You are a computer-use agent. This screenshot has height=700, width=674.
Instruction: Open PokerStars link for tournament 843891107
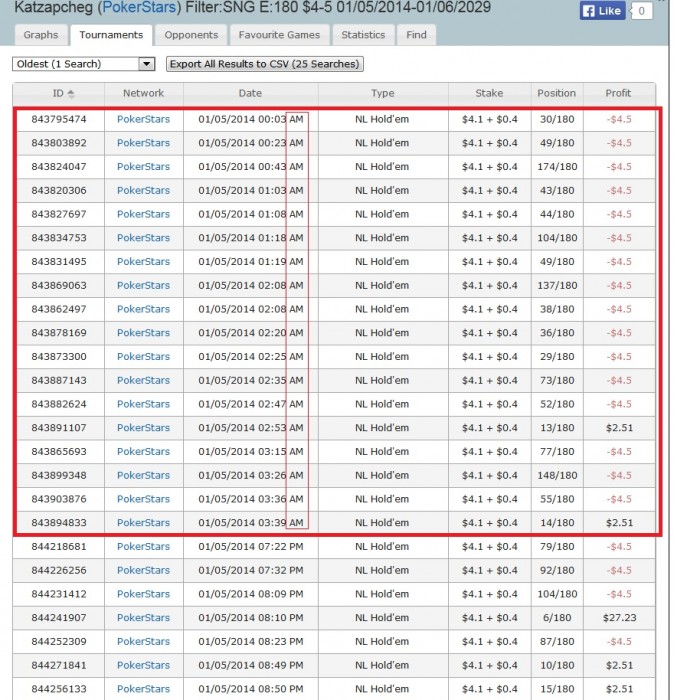(x=144, y=428)
